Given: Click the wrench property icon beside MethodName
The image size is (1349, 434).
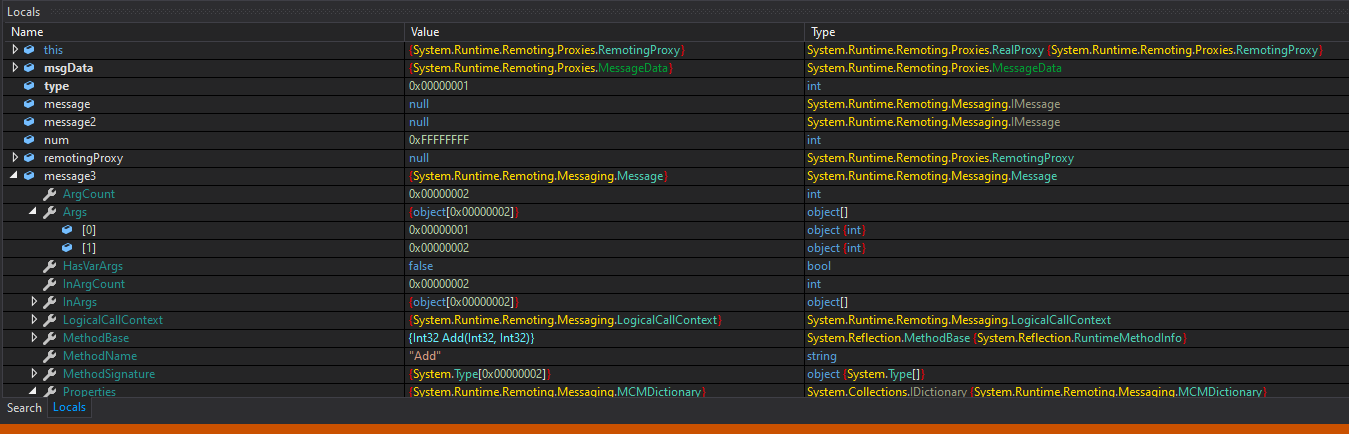Looking at the screenshot, I should click(x=49, y=356).
